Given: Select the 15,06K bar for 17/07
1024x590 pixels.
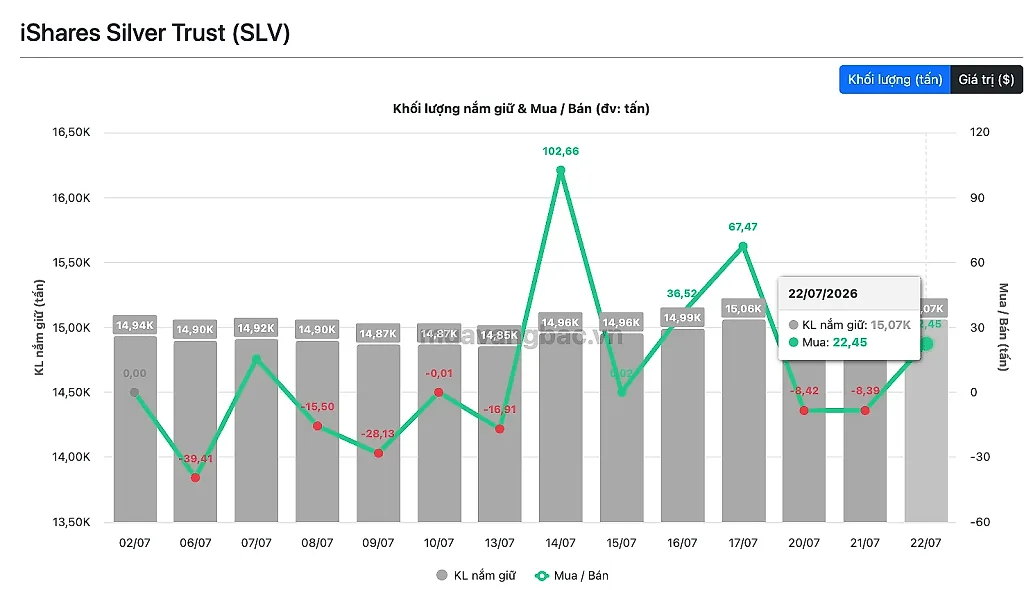Looking at the screenshot, I should click(744, 421).
